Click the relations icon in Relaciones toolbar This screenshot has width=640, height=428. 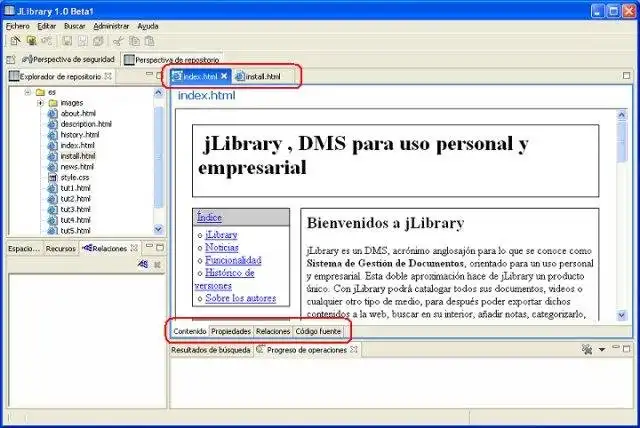(x=143, y=264)
